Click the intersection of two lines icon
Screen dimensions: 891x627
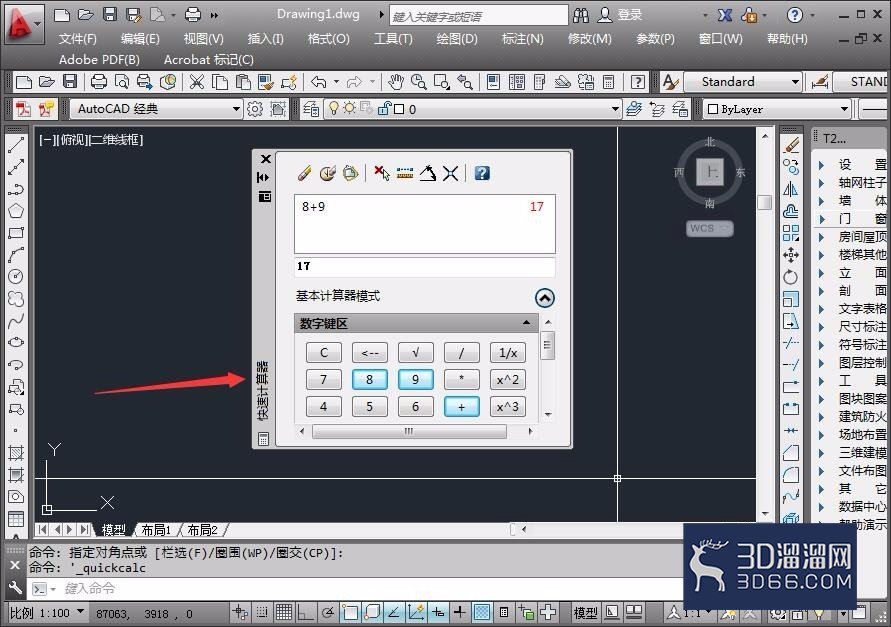tap(450, 173)
